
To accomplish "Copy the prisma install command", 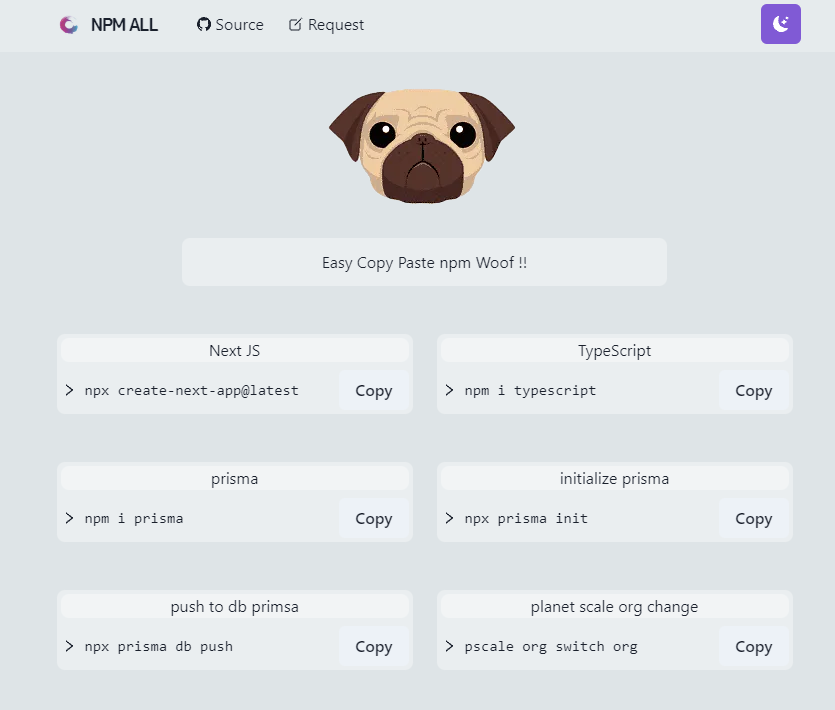I will point(372,518).
